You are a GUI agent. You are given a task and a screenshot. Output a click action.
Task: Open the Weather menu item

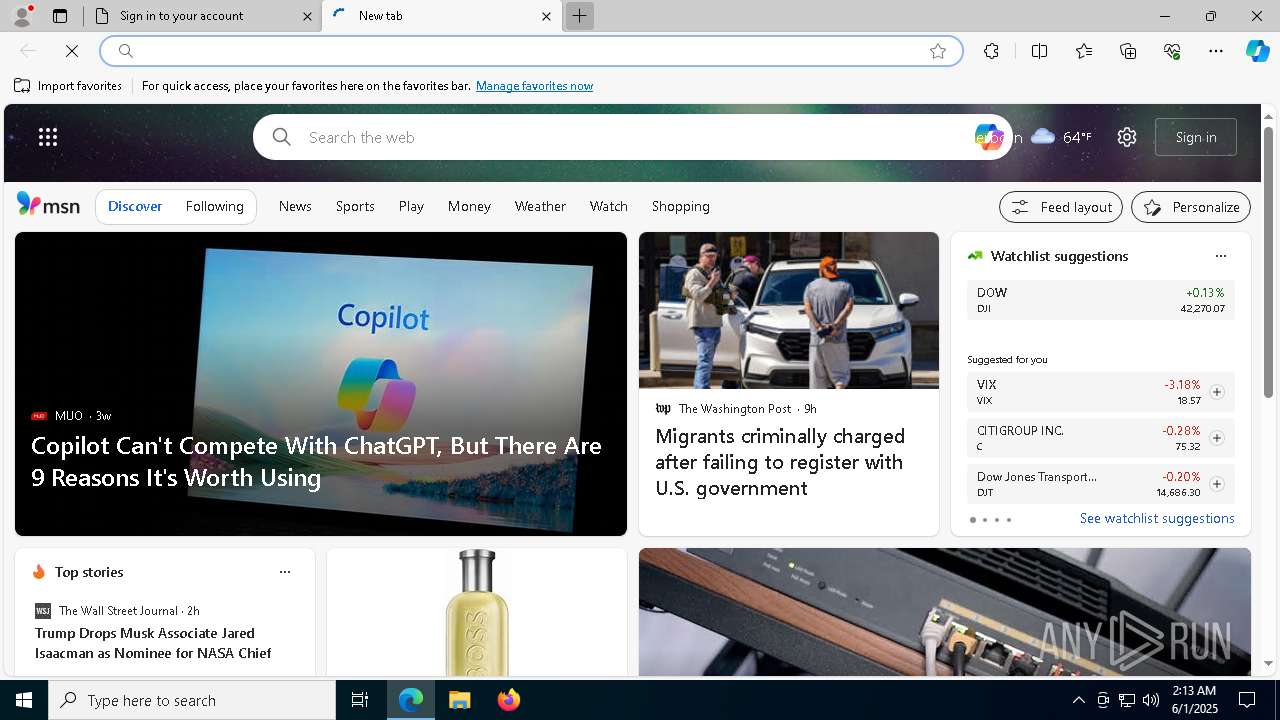540,206
